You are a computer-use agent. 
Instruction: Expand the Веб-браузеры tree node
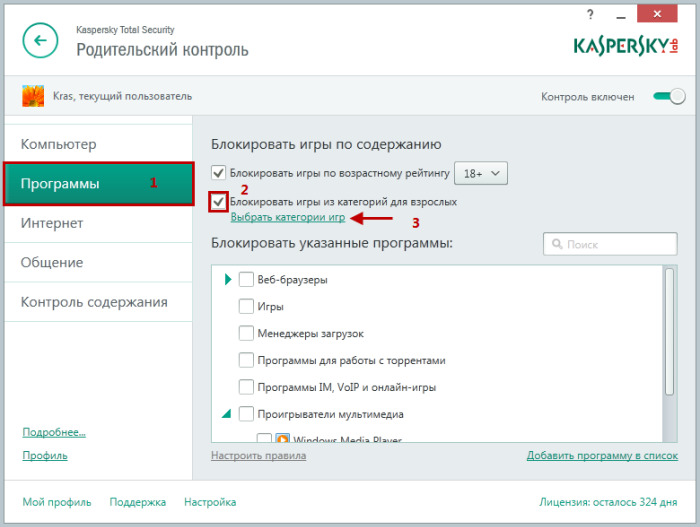click(x=228, y=280)
